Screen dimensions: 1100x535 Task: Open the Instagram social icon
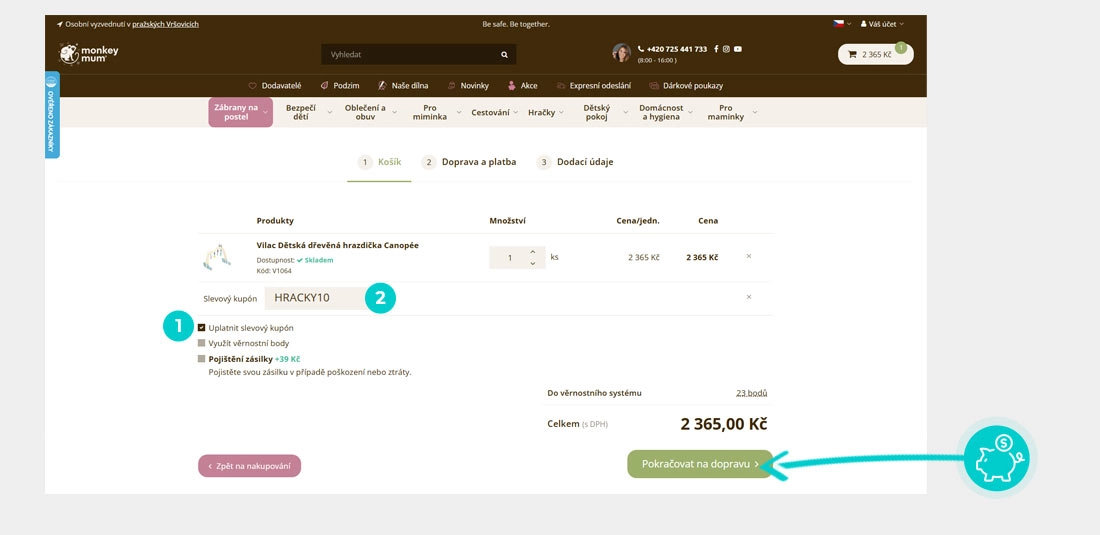(x=727, y=49)
